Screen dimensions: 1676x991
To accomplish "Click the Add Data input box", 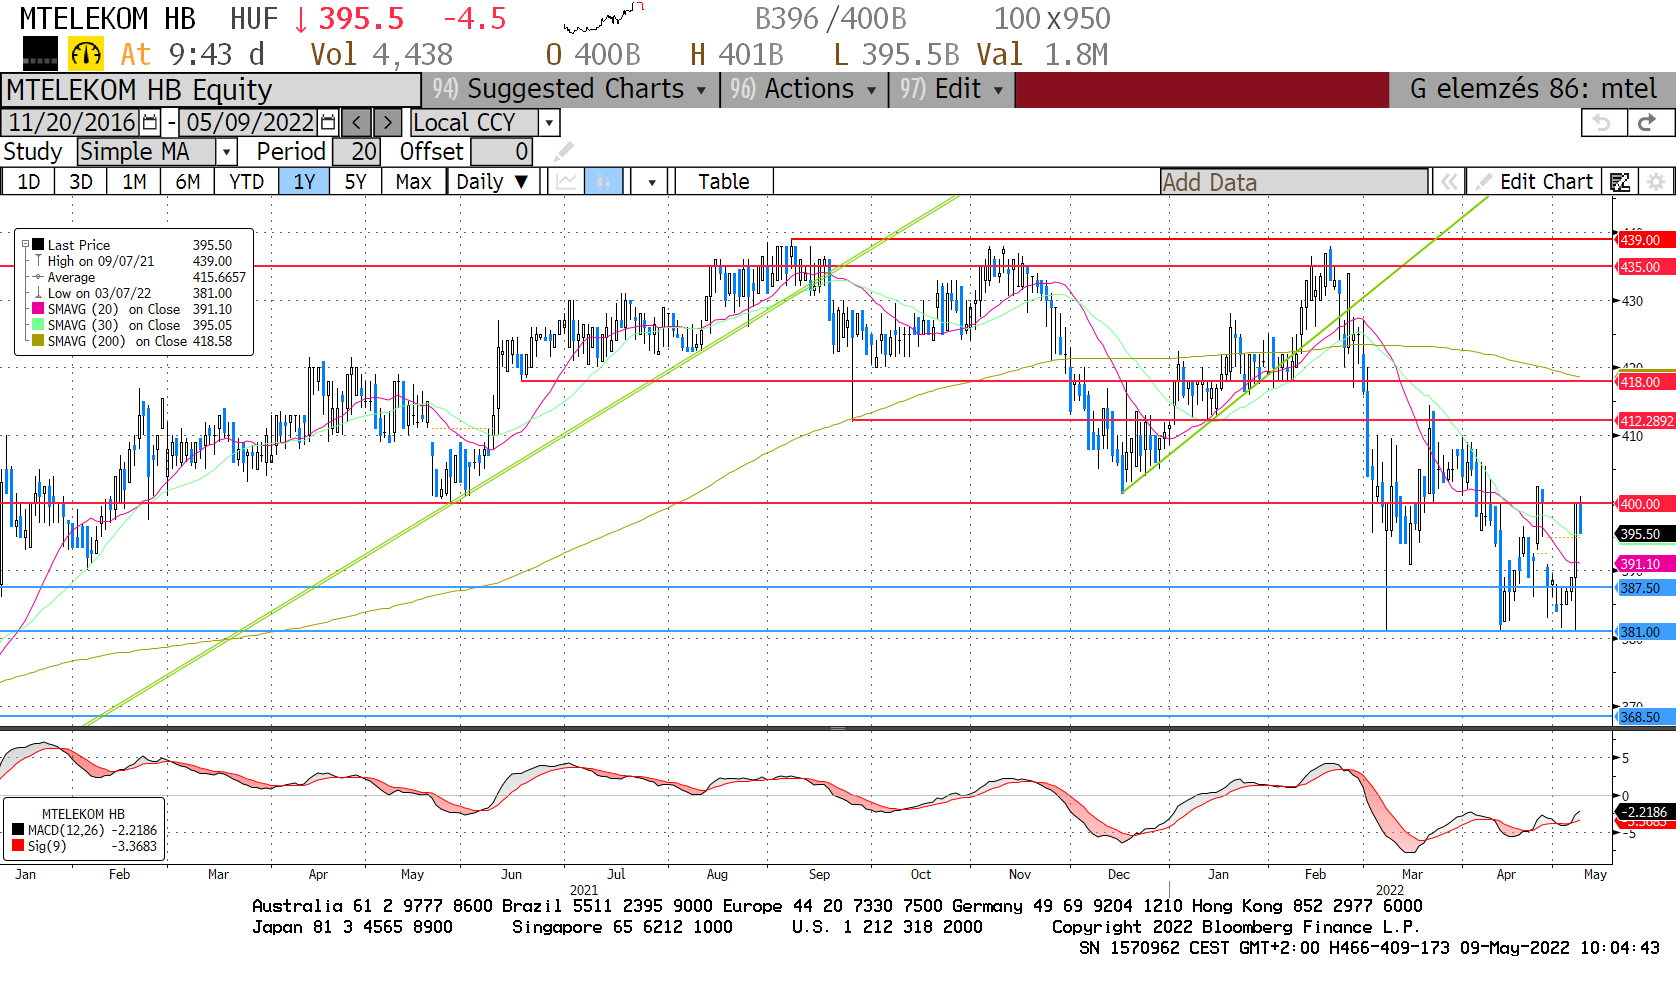I will [1294, 182].
